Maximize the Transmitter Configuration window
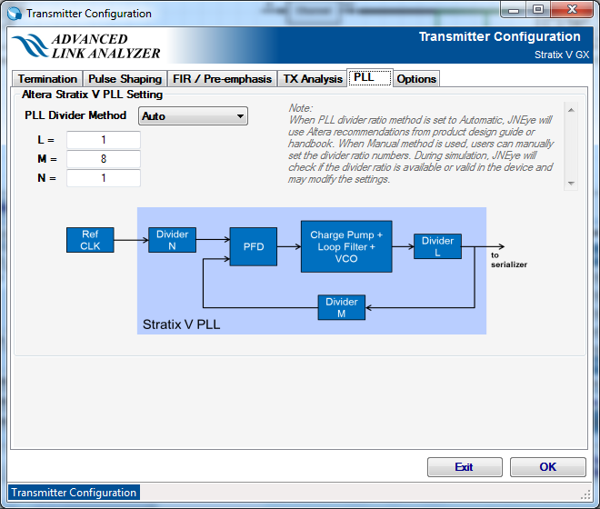 (x=538, y=10)
